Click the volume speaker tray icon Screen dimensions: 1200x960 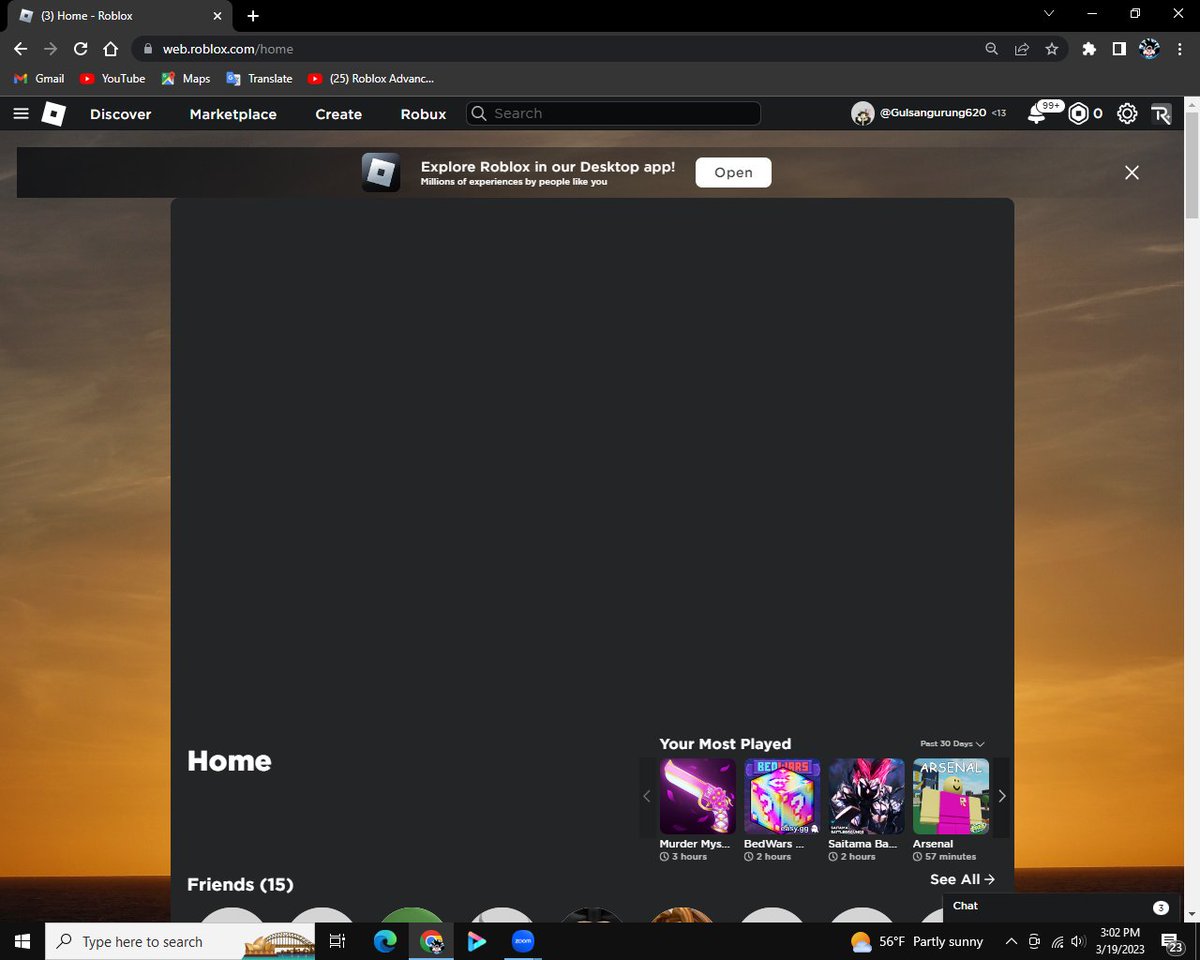[1078, 941]
